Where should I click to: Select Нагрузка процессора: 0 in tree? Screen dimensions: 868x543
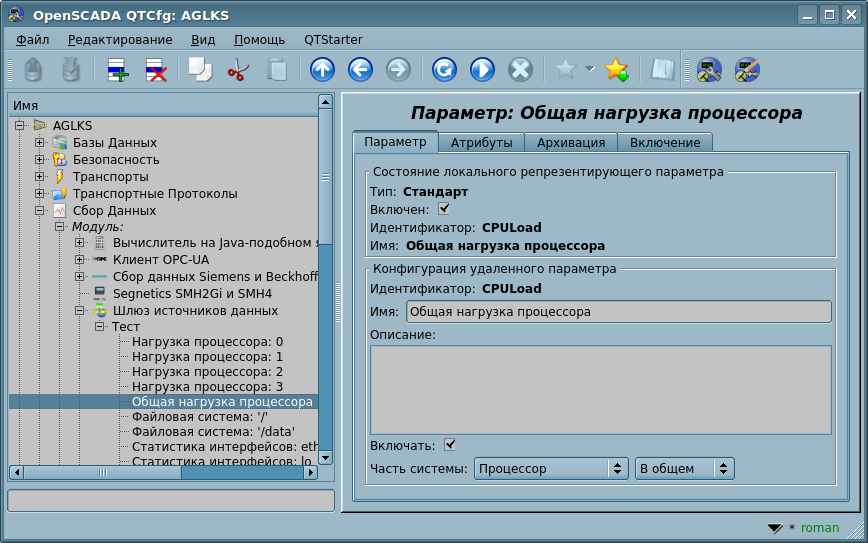point(207,342)
